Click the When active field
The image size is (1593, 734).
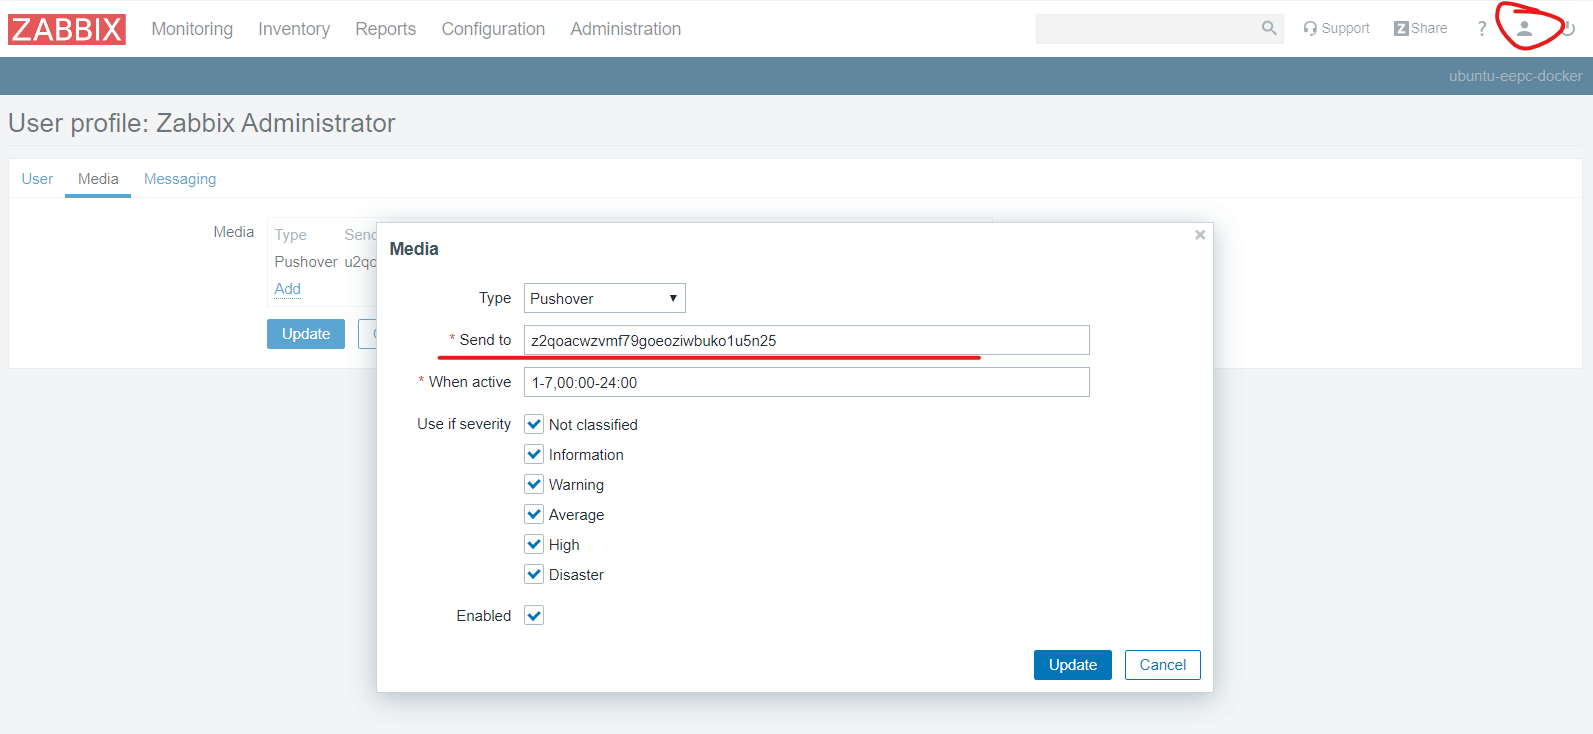tap(806, 382)
